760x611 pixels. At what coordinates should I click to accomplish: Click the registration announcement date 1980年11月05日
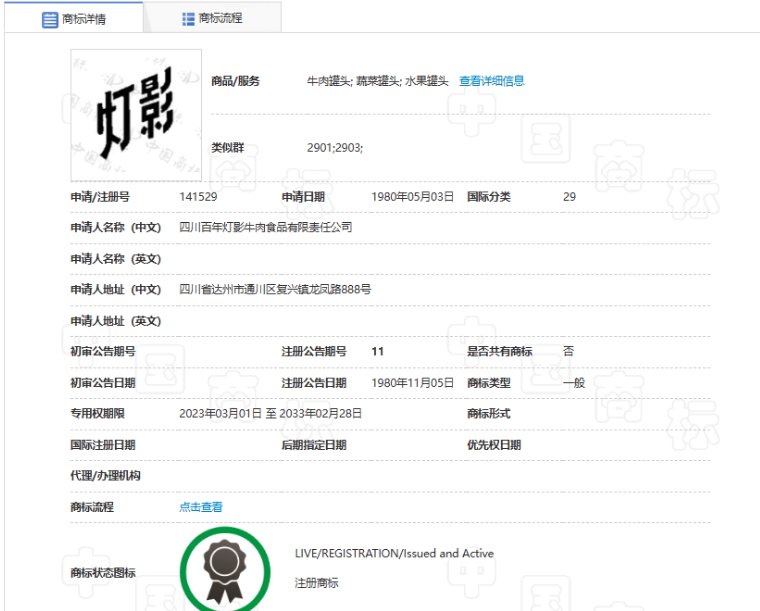pos(412,383)
